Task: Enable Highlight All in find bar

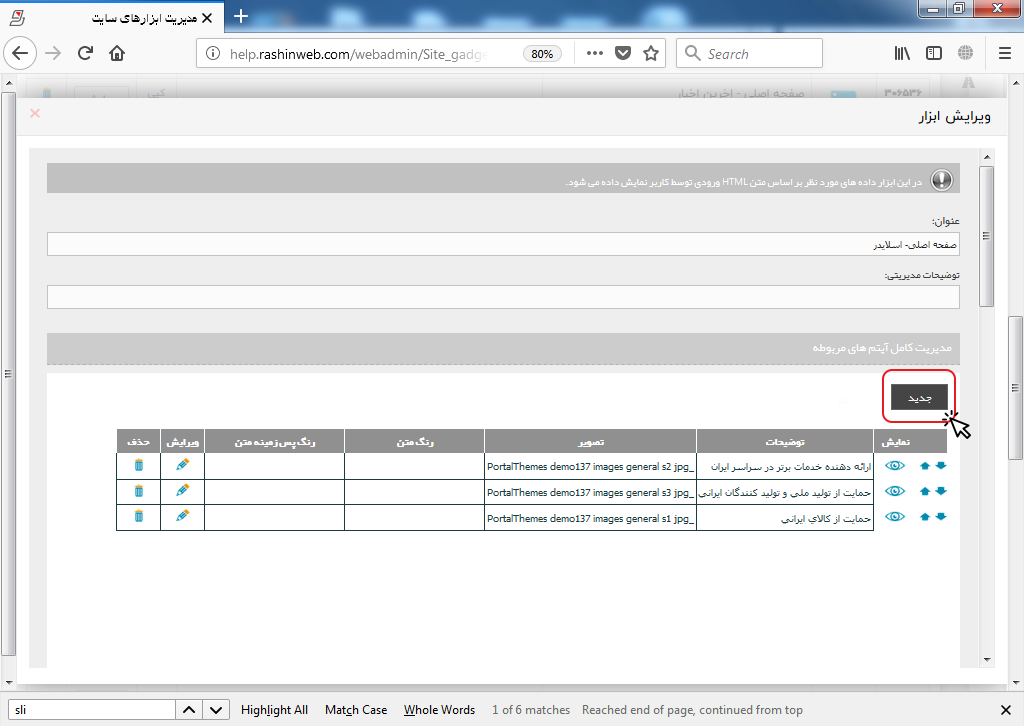Action: click(274, 710)
